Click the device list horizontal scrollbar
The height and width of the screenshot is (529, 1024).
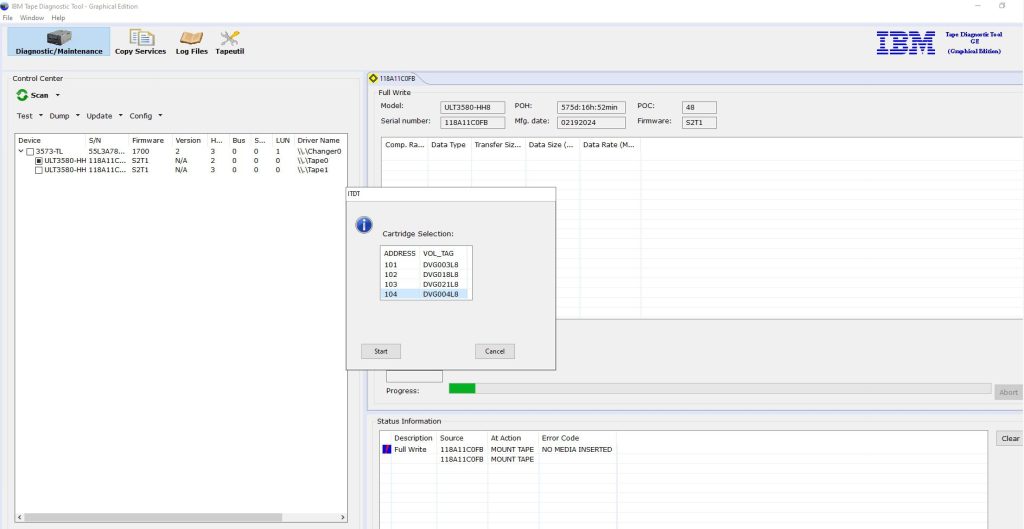point(153,517)
